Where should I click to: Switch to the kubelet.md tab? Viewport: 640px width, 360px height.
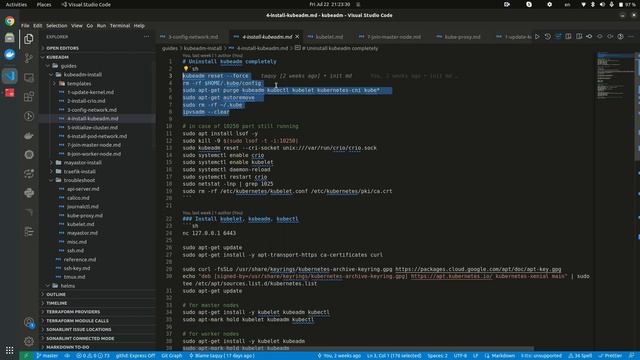(x=329, y=37)
